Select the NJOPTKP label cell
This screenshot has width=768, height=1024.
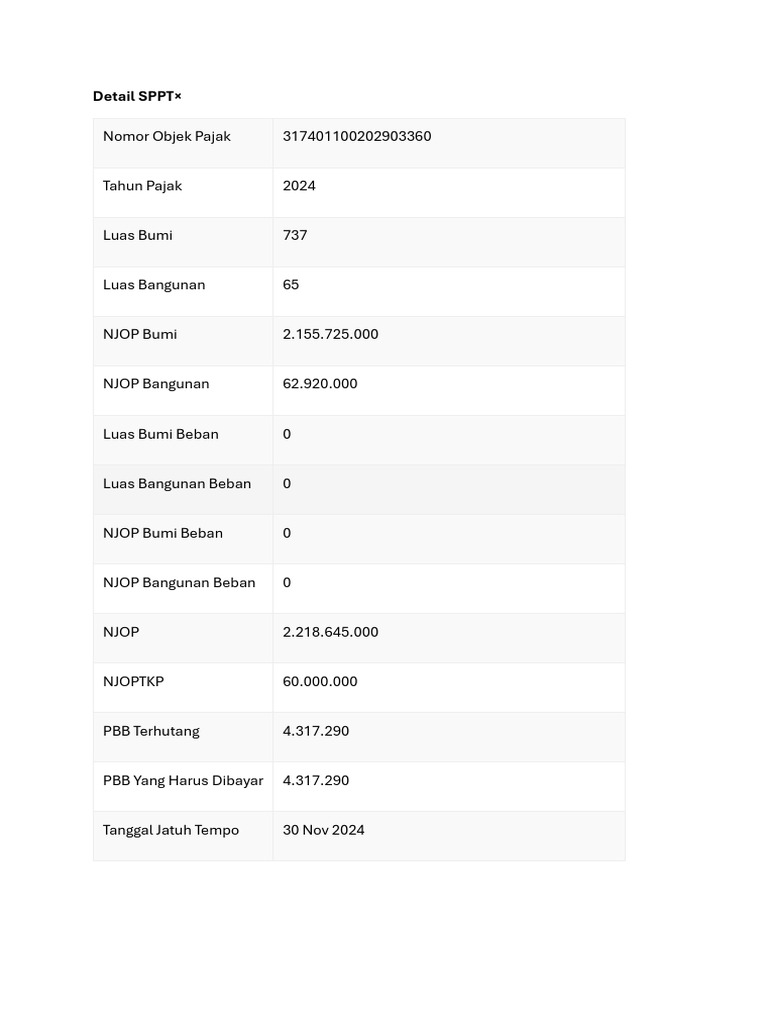click(x=183, y=688)
